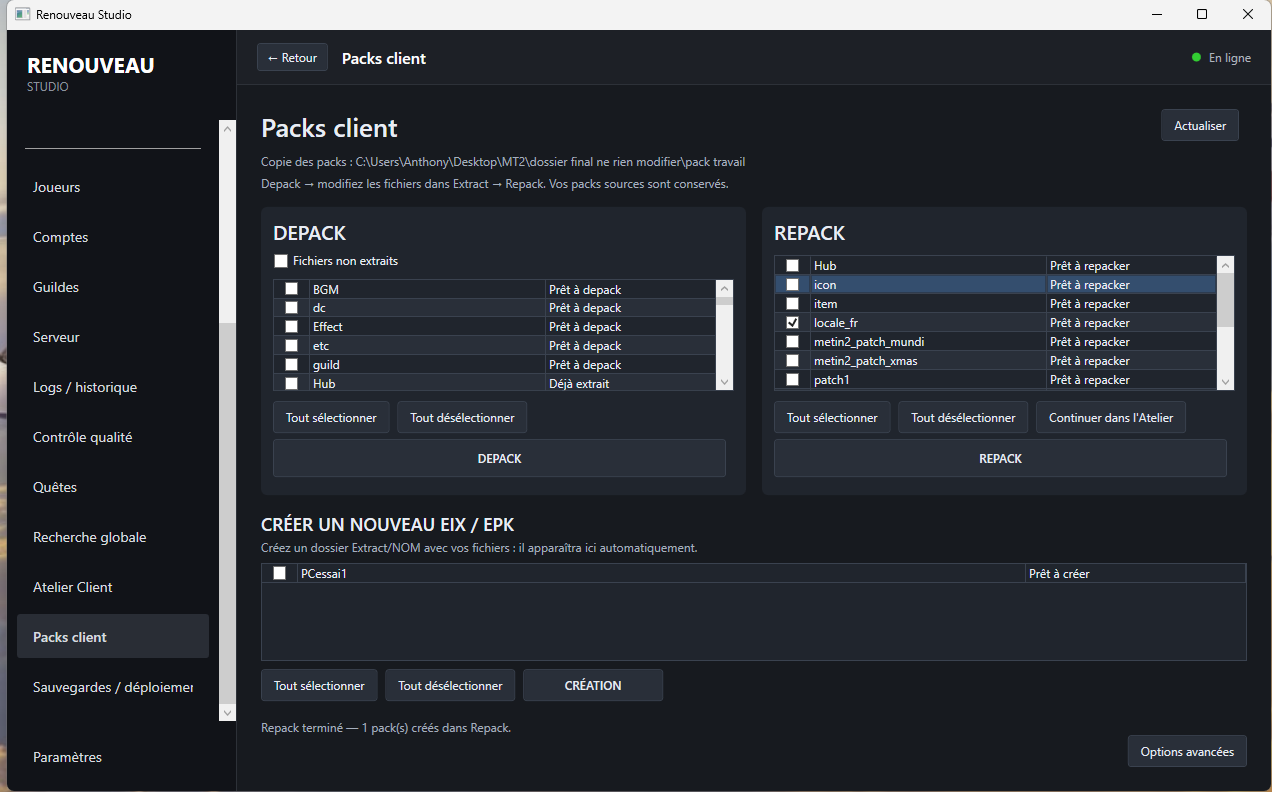Click the sidebar scrollbar down arrow
Screen dimensions: 1272x792
[x=227, y=712]
